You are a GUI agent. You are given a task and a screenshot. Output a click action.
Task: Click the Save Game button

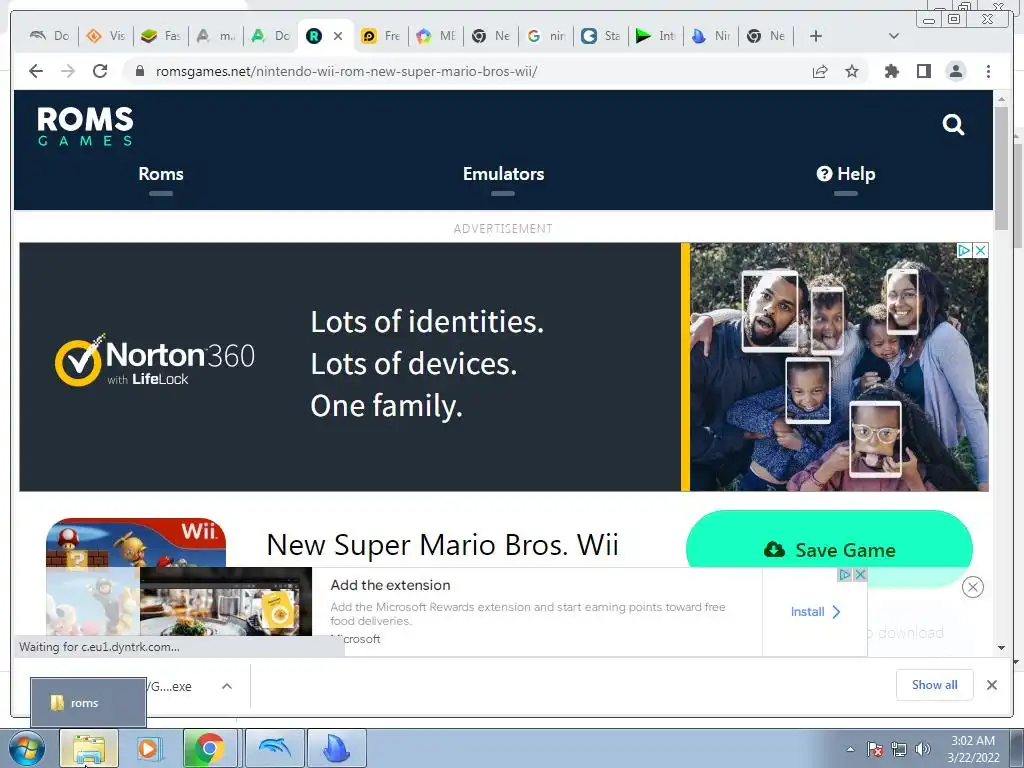click(829, 549)
